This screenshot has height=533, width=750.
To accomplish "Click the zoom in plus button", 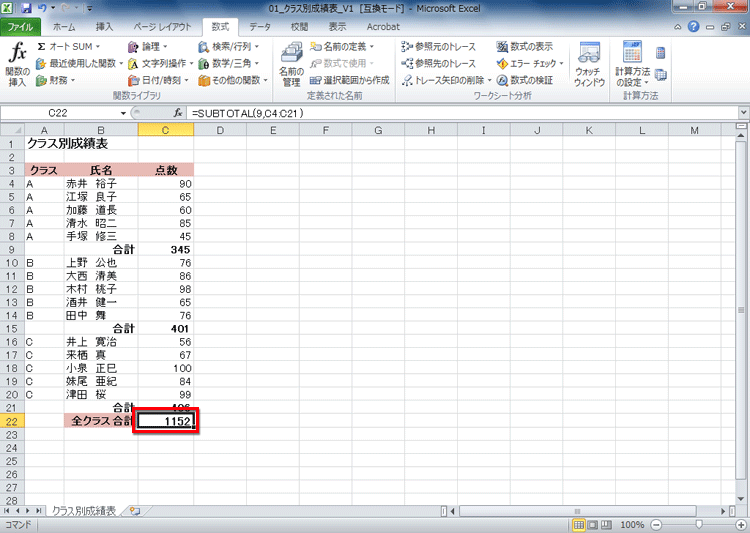I will click(x=741, y=525).
